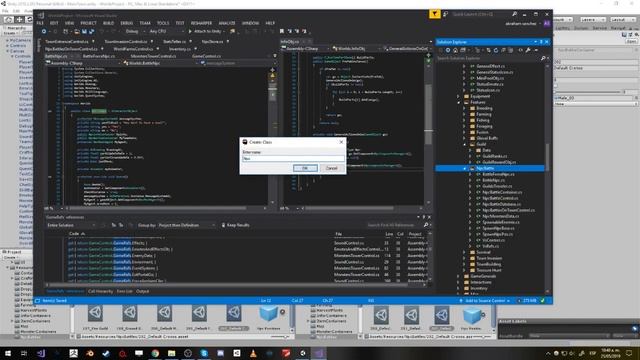Select the GuildRanks.cs file
This screenshot has width=640, height=360.
[x=495, y=156]
